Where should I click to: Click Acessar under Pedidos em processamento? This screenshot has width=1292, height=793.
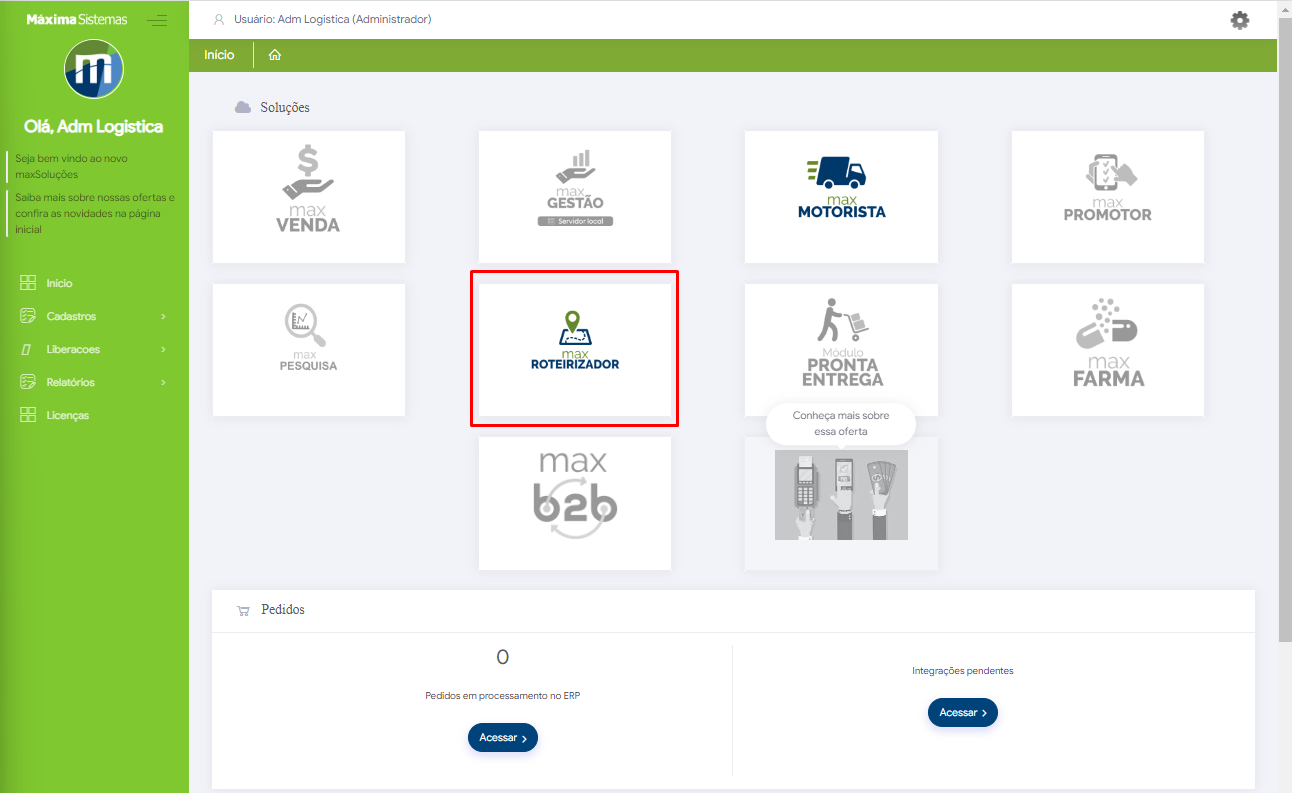pyautogui.click(x=503, y=737)
